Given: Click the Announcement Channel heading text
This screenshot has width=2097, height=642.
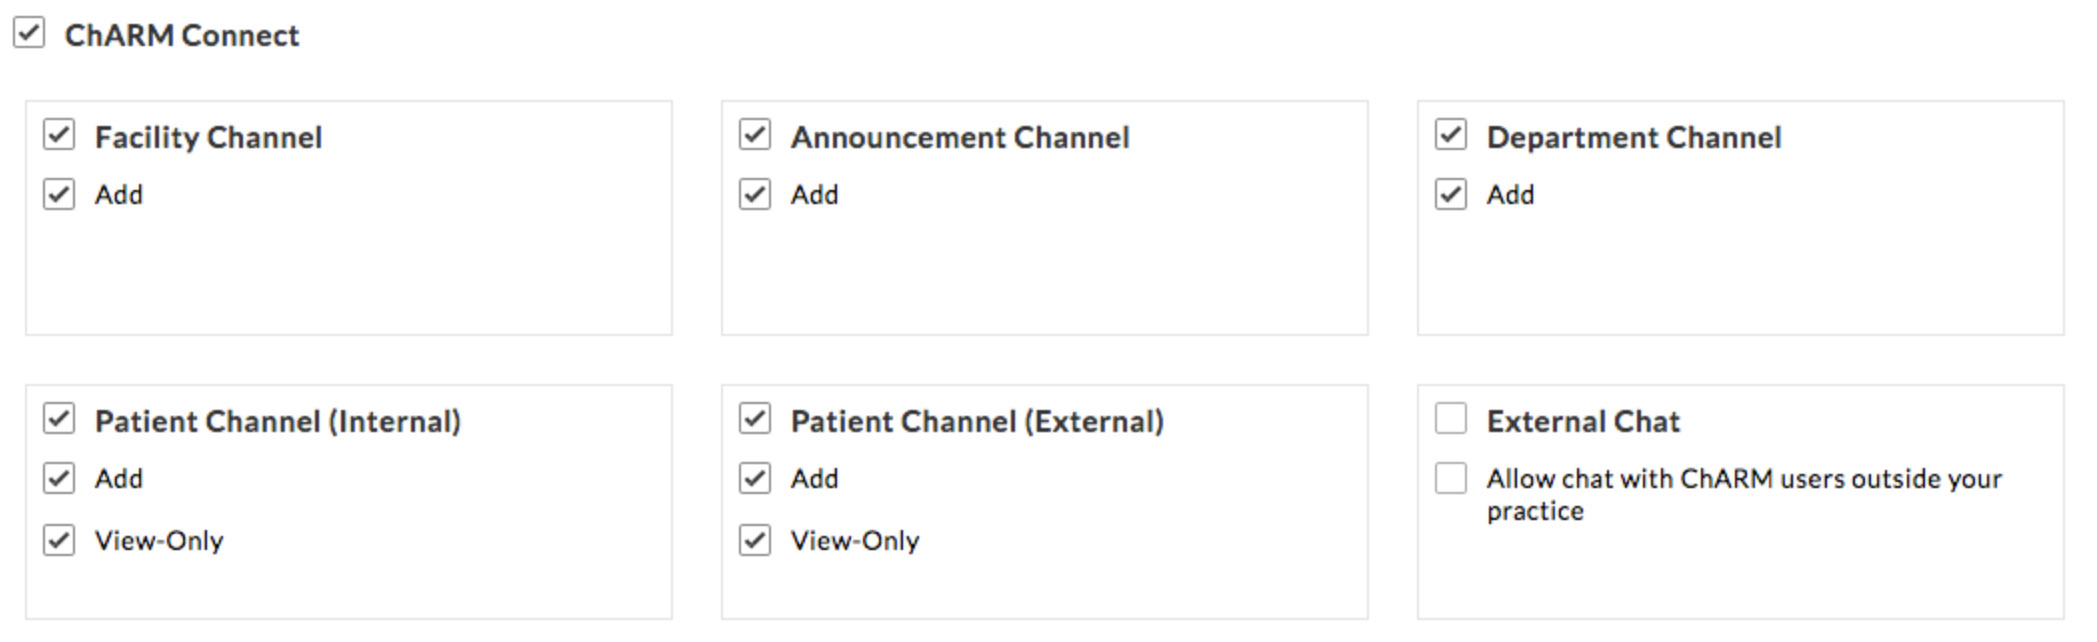Looking at the screenshot, I should coord(959,138).
